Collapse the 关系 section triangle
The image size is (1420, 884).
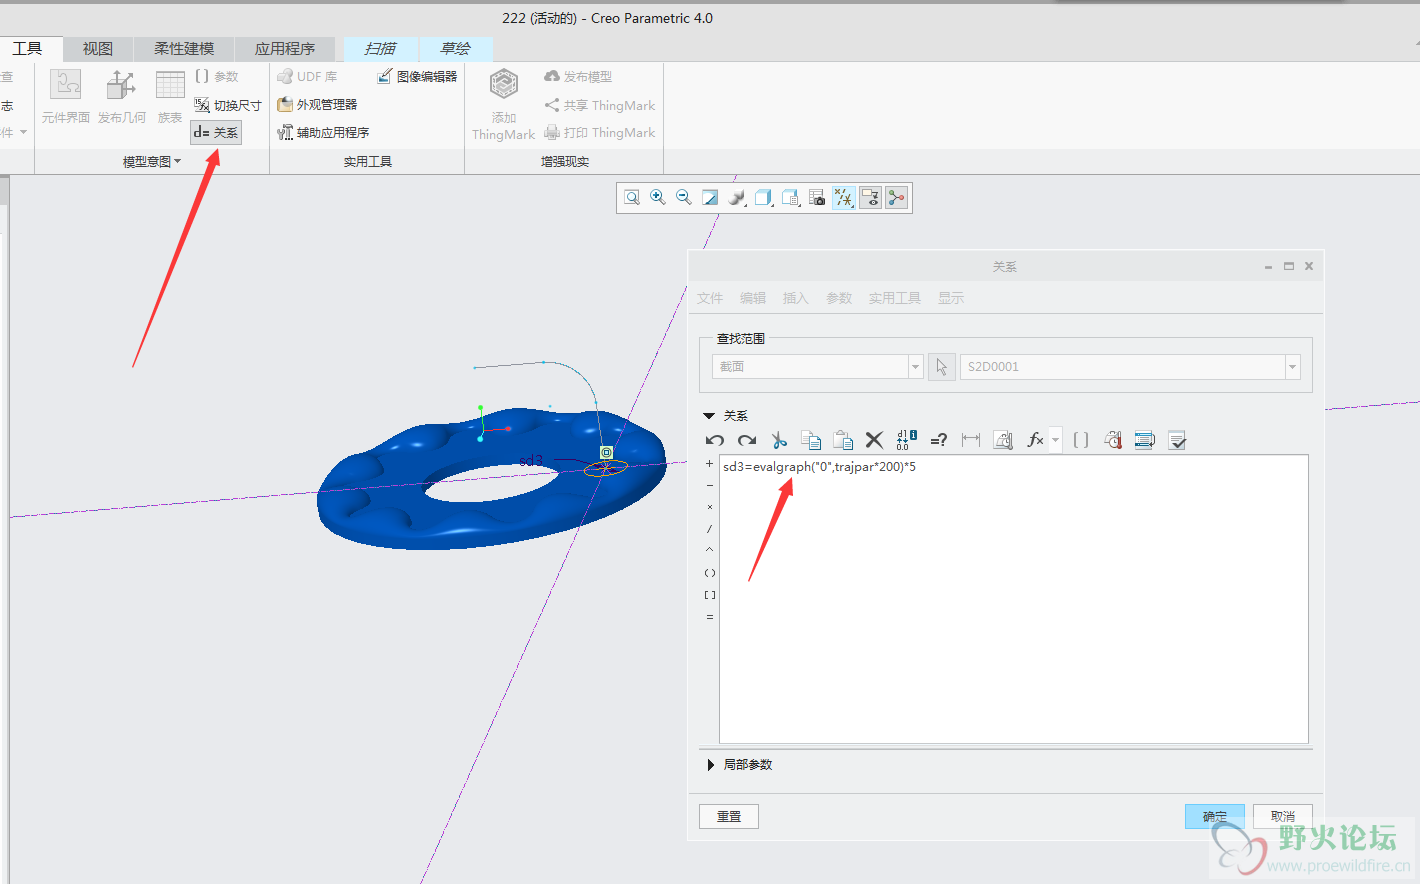click(x=709, y=416)
